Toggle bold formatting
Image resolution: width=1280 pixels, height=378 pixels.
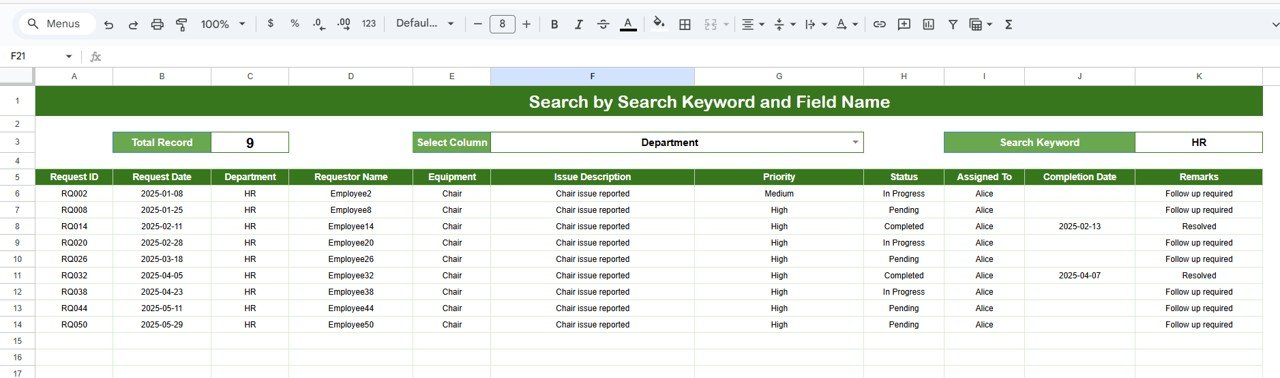[555, 24]
